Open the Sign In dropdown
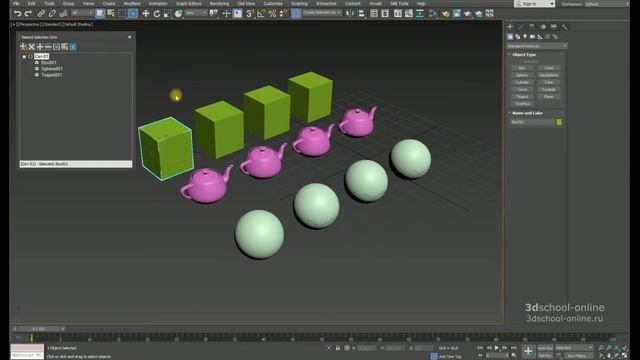The height and width of the screenshot is (360, 640). point(534,4)
